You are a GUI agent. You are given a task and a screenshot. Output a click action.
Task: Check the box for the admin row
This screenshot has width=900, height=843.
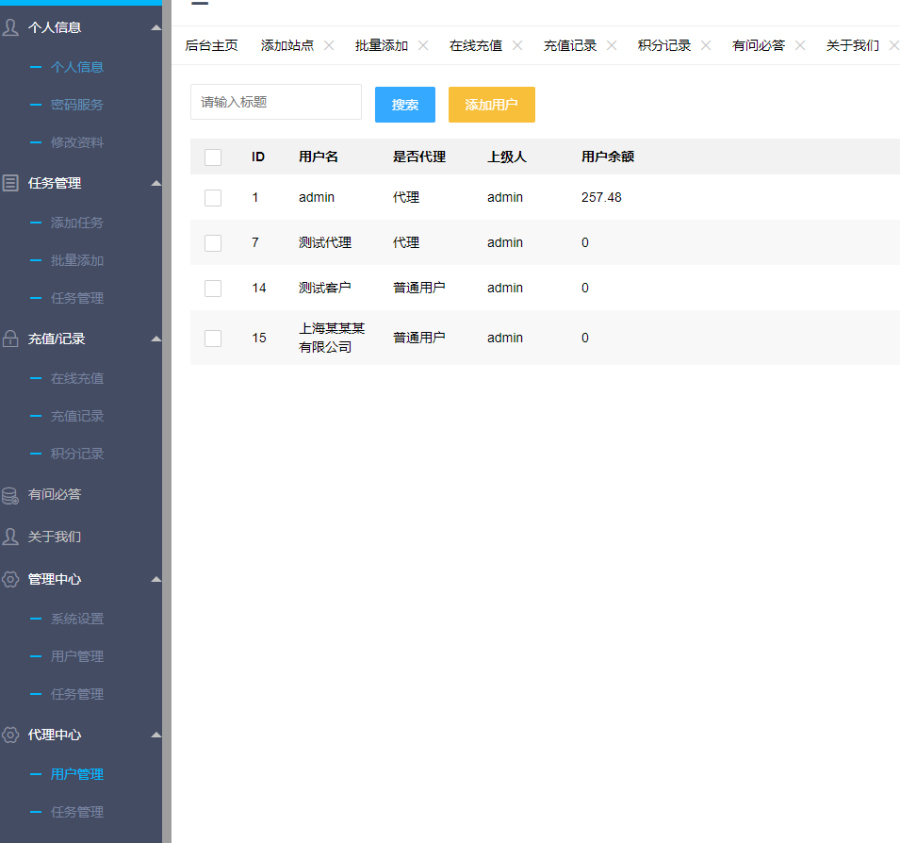213,198
